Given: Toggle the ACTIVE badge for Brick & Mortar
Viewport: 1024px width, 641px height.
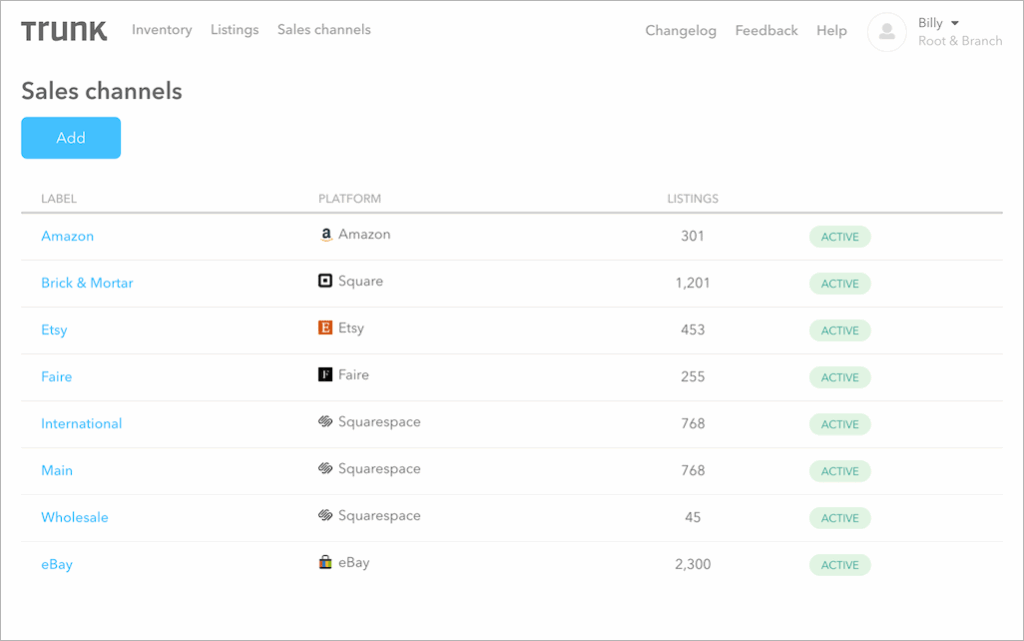Looking at the screenshot, I should coord(839,283).
